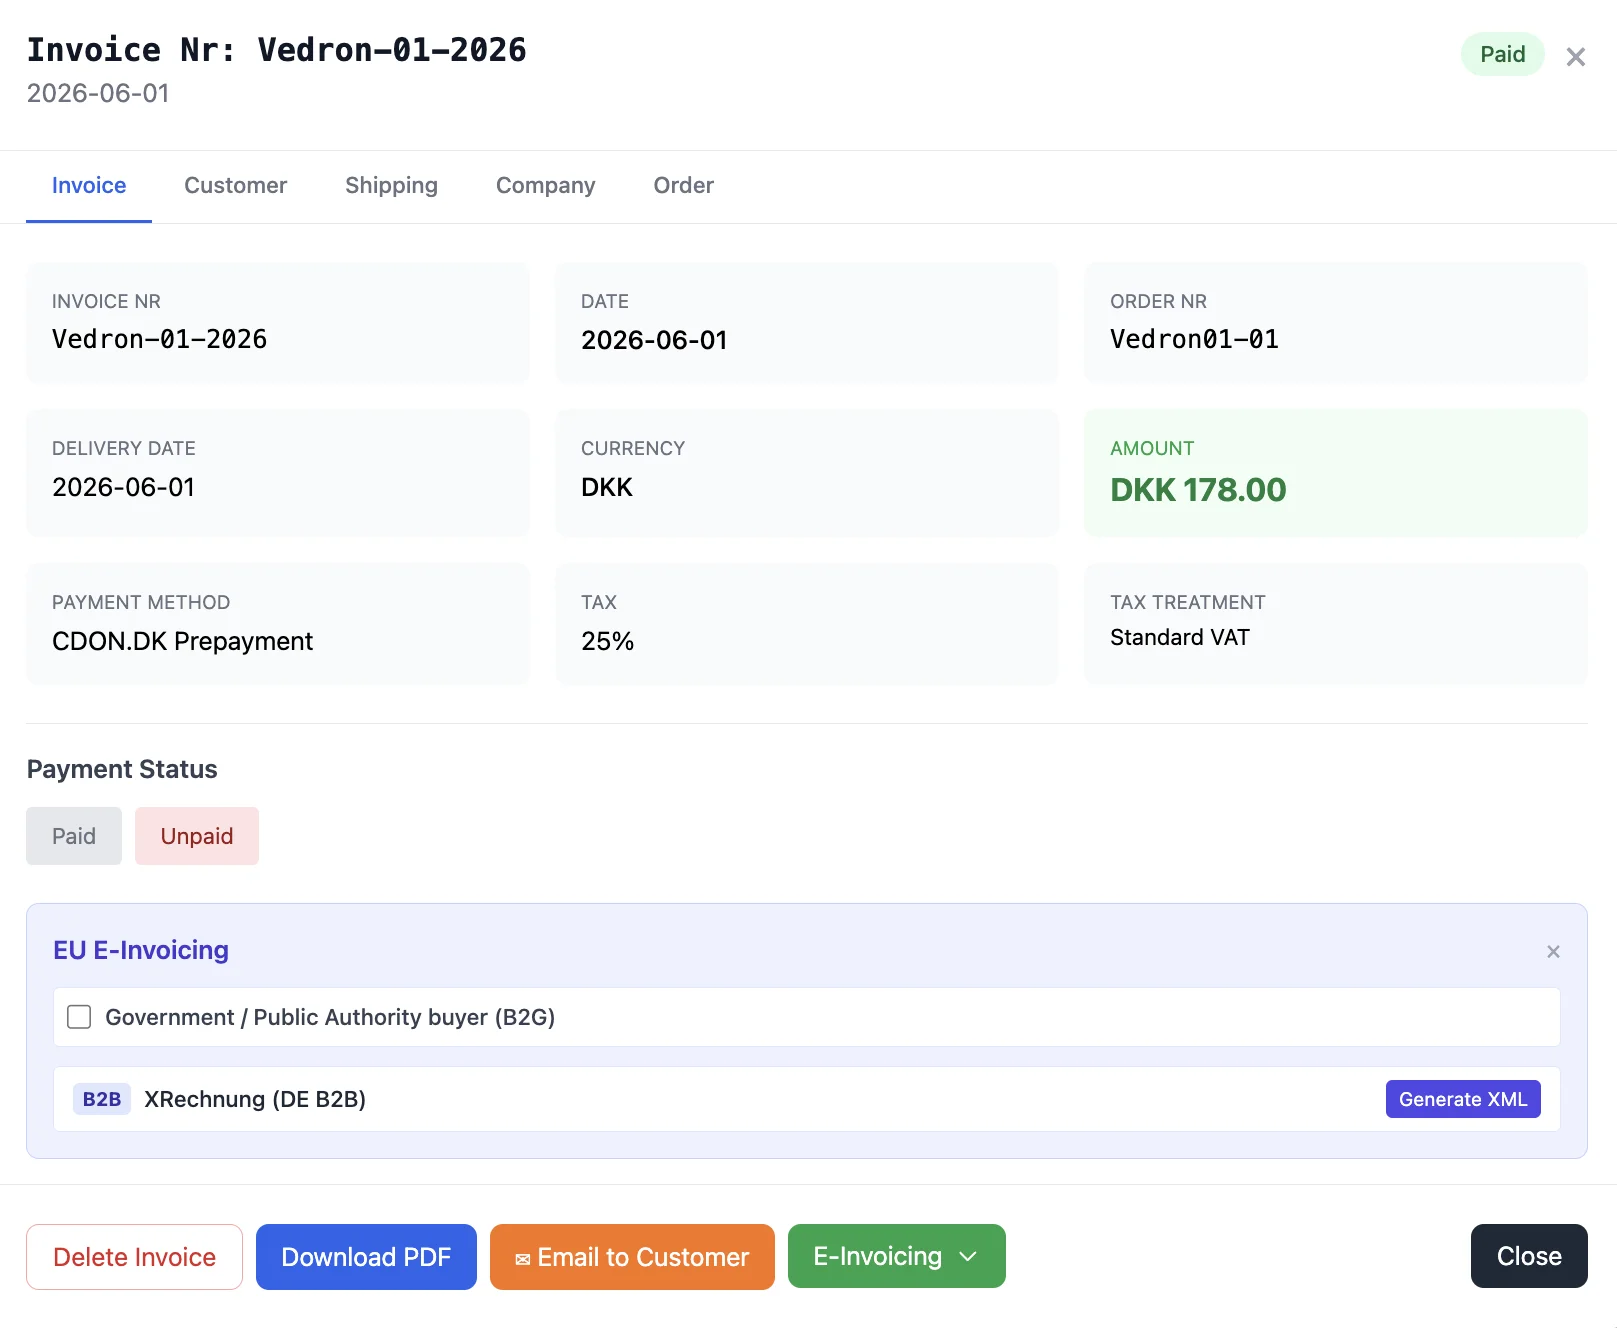Open the Shipping tab
Viewport: 1617px width, 1328px height.
(x=391, y=186)
